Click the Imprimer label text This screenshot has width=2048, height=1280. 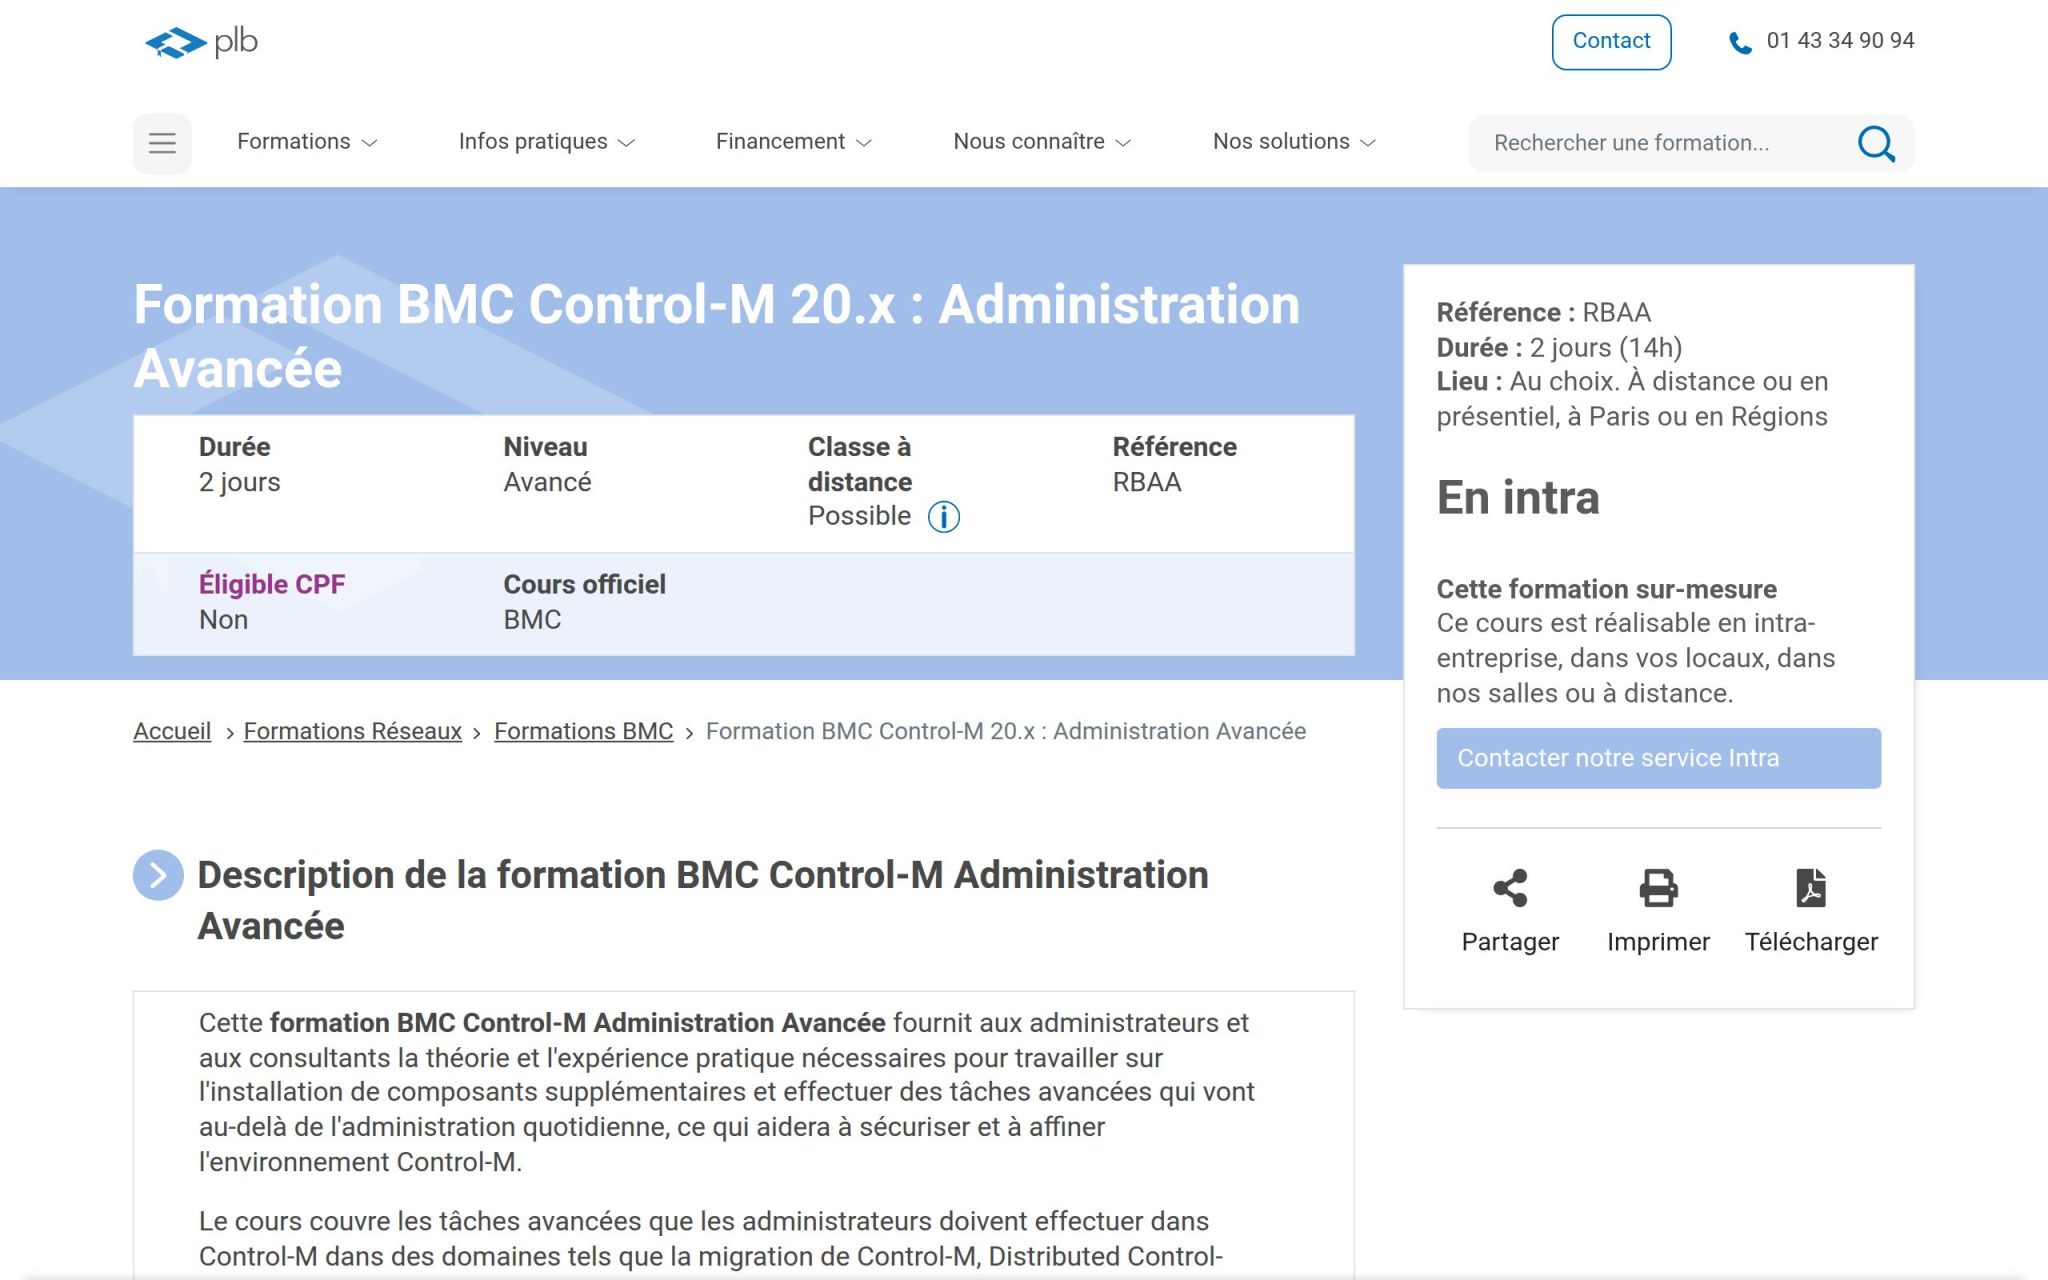point(1658,942)
